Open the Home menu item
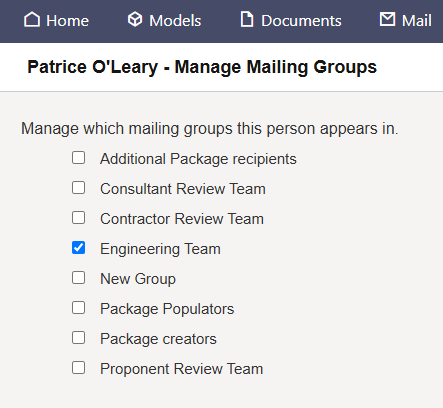This screenshot has width=443, height=408. [x=56, y=20]
